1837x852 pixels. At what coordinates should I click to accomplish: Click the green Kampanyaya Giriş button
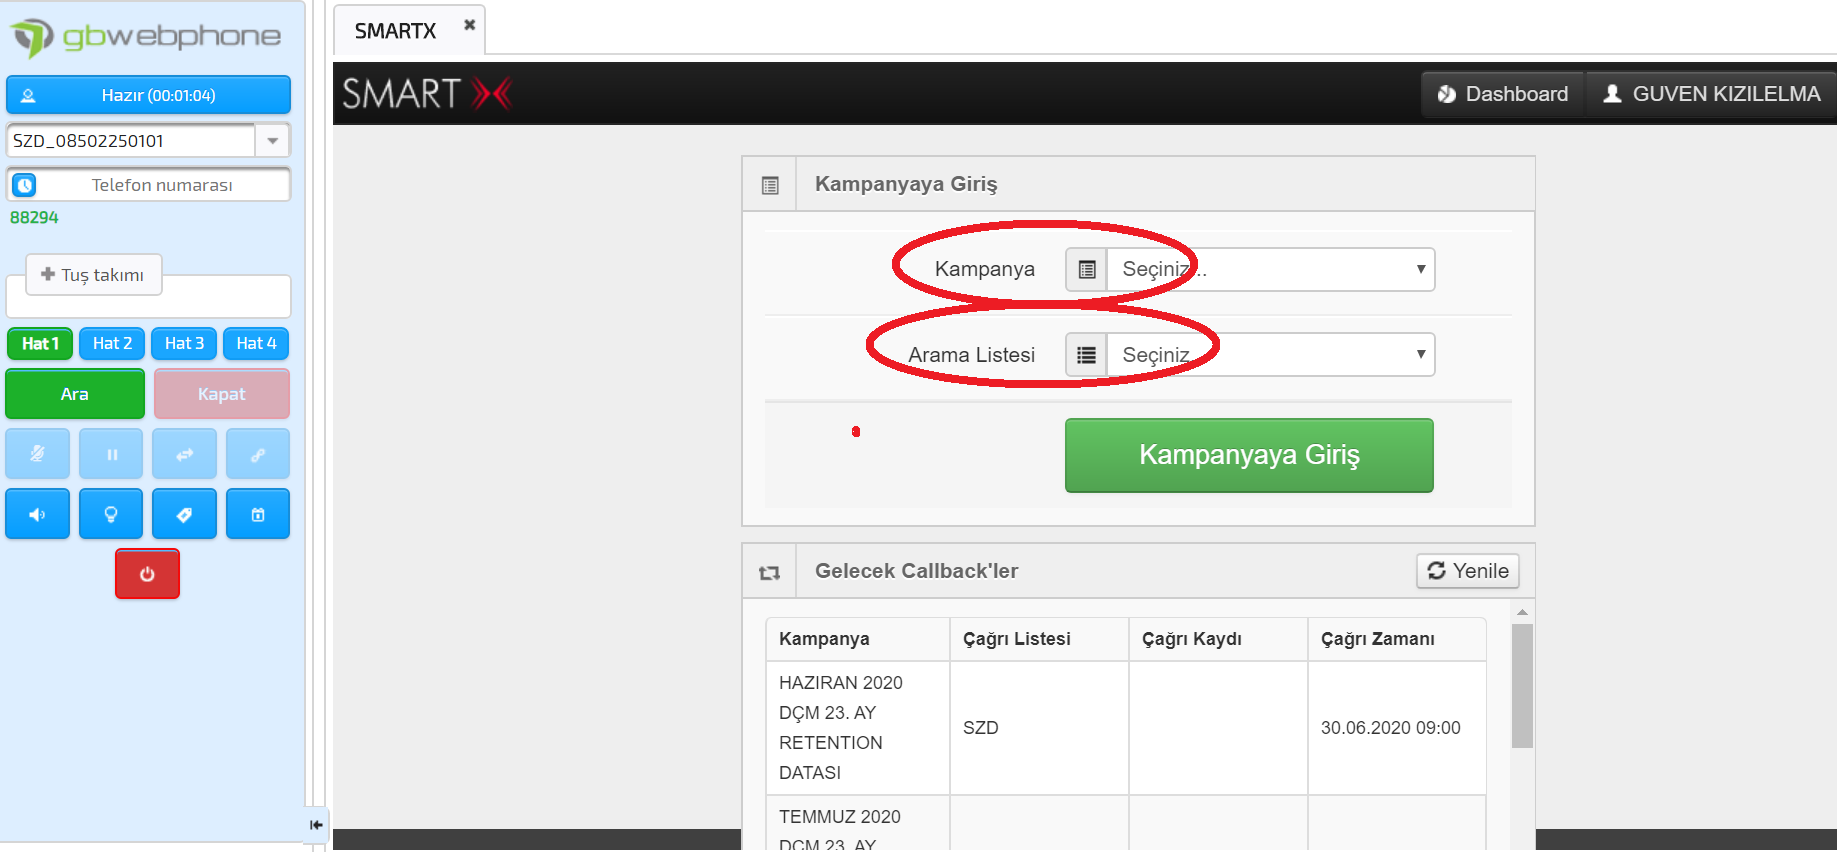pos(1249,455)
